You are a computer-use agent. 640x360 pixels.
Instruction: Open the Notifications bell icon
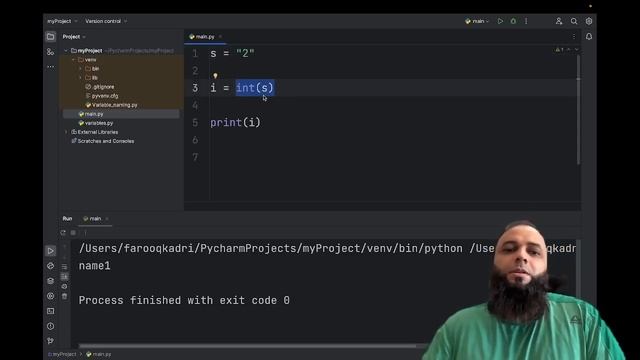pyautogui.click(x=589, y=37)
